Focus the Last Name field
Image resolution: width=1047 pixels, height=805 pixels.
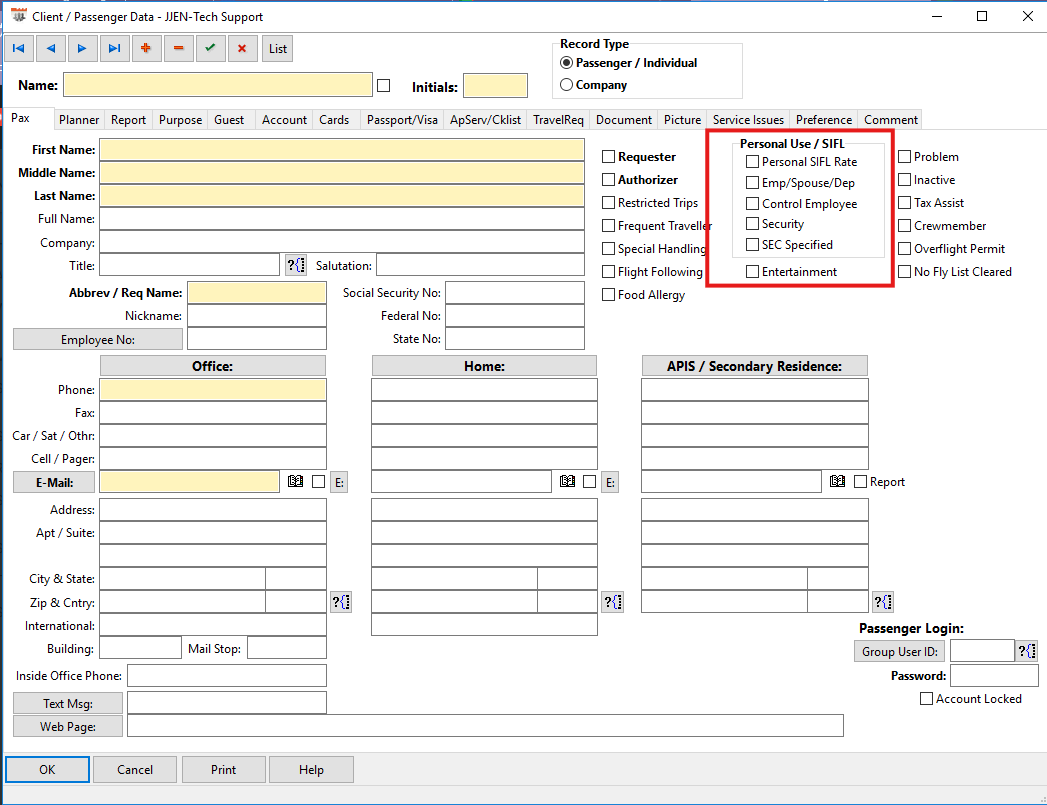point(342,196)
